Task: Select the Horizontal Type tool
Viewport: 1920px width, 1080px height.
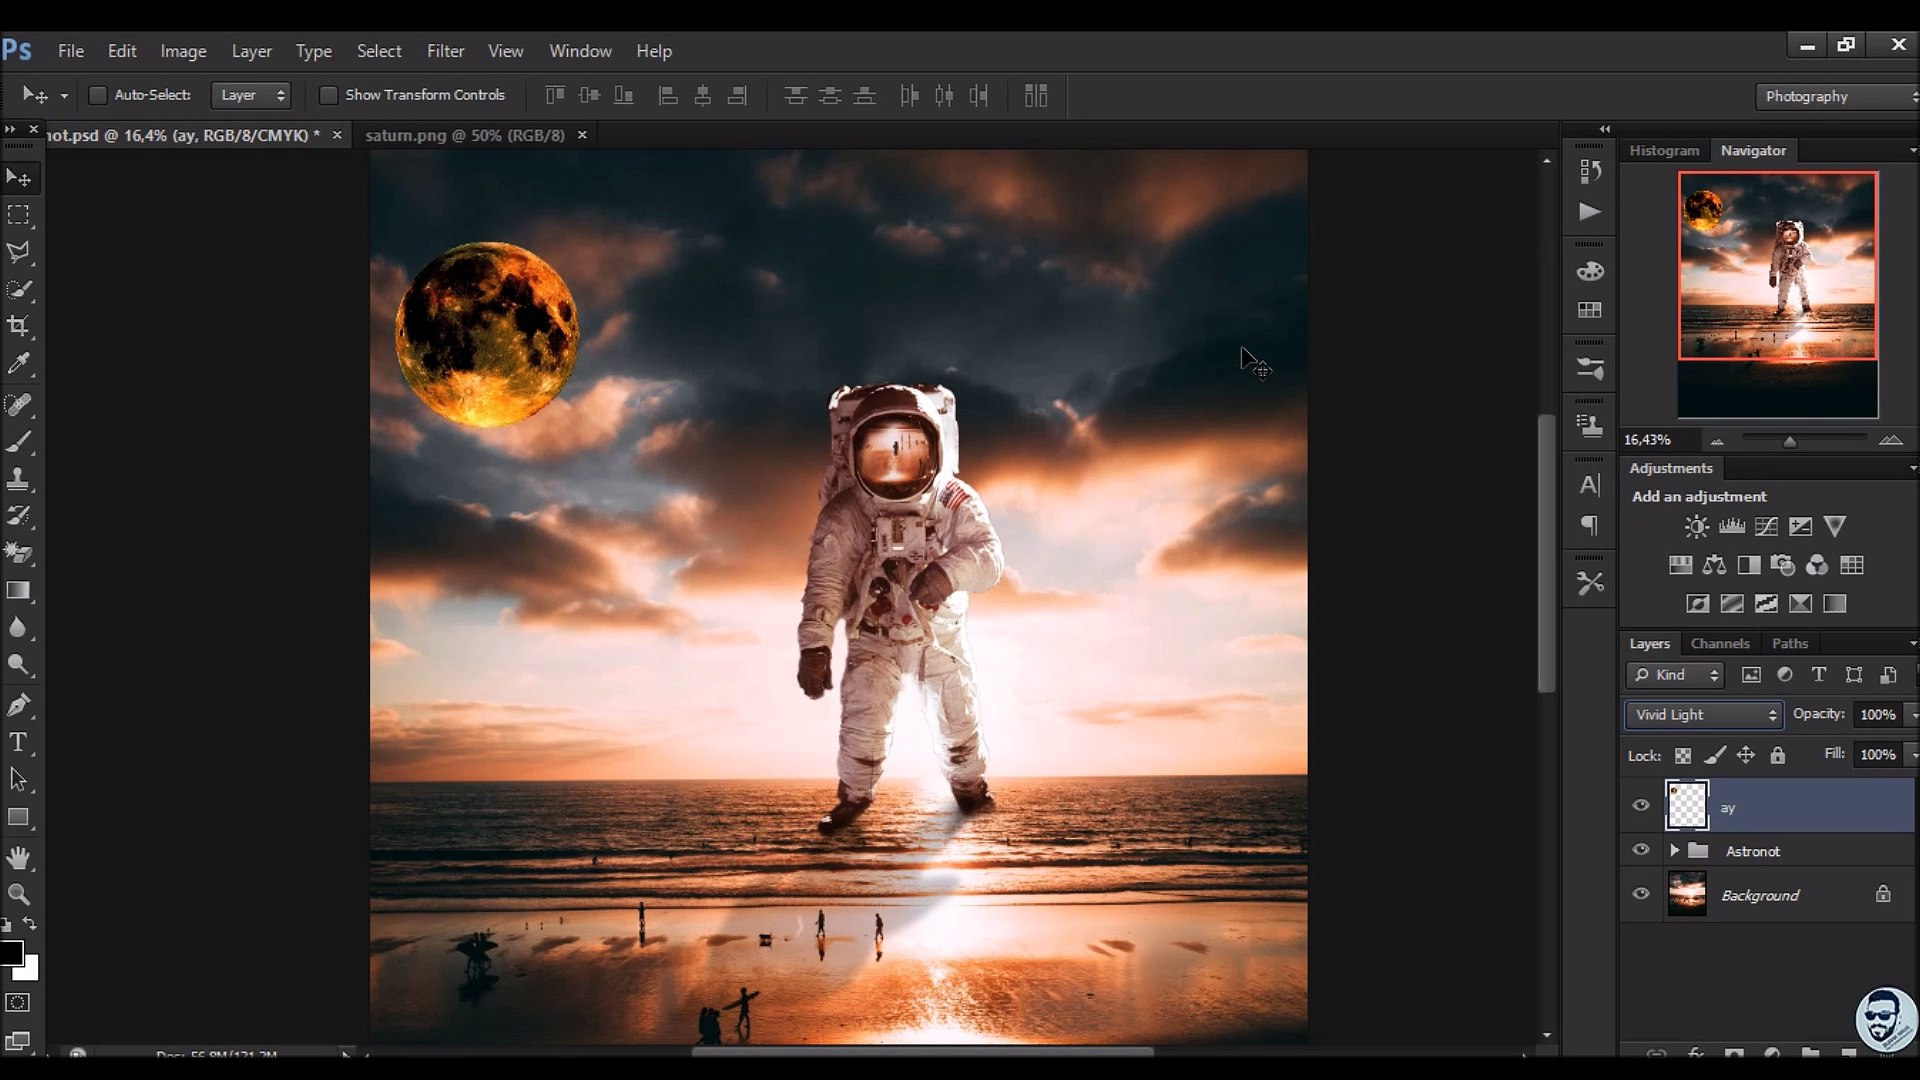Action: pyautogui.click(x=18, y=742)
